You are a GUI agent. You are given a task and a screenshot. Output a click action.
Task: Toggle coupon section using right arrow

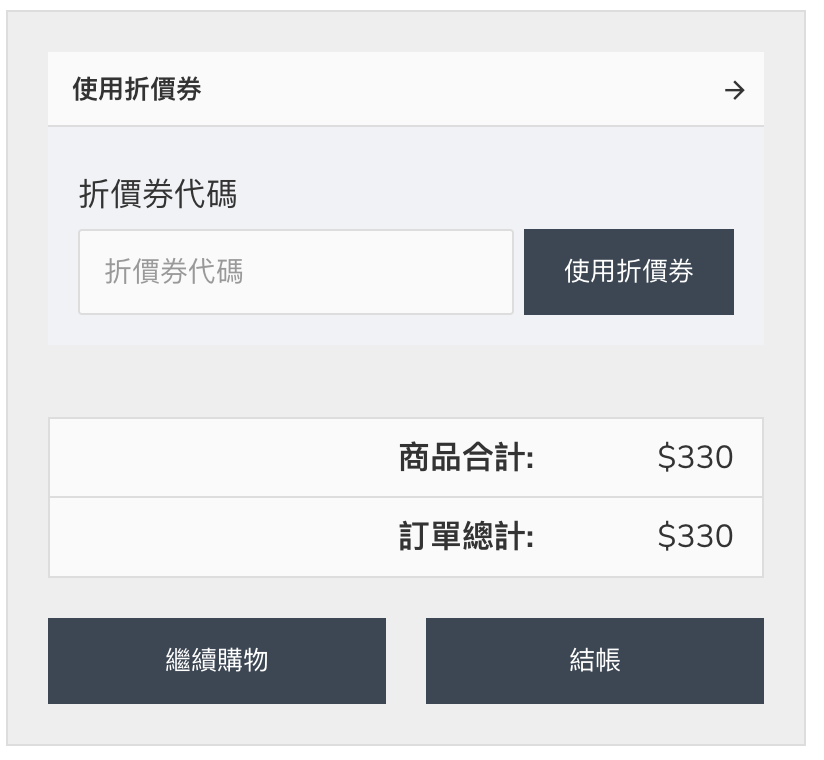pos(734,90)
